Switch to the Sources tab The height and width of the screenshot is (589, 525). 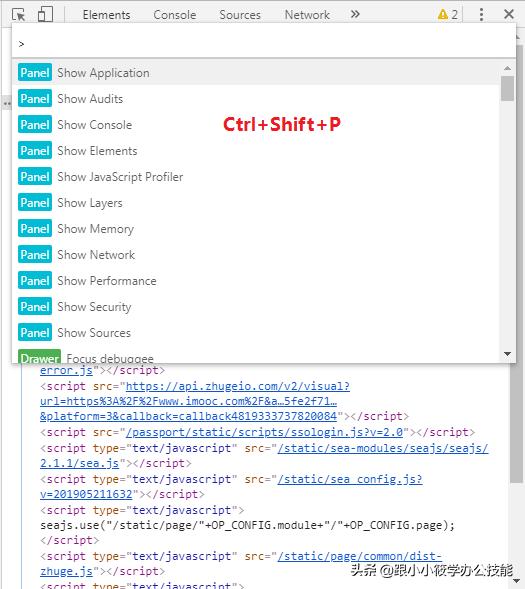click(x=240, y=15)
